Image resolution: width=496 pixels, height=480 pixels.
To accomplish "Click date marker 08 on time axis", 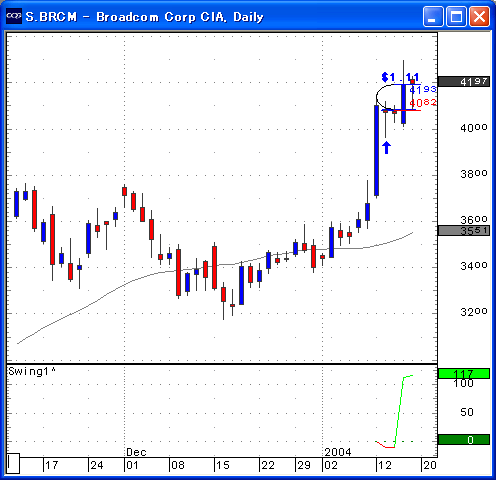I will point(177,465).
